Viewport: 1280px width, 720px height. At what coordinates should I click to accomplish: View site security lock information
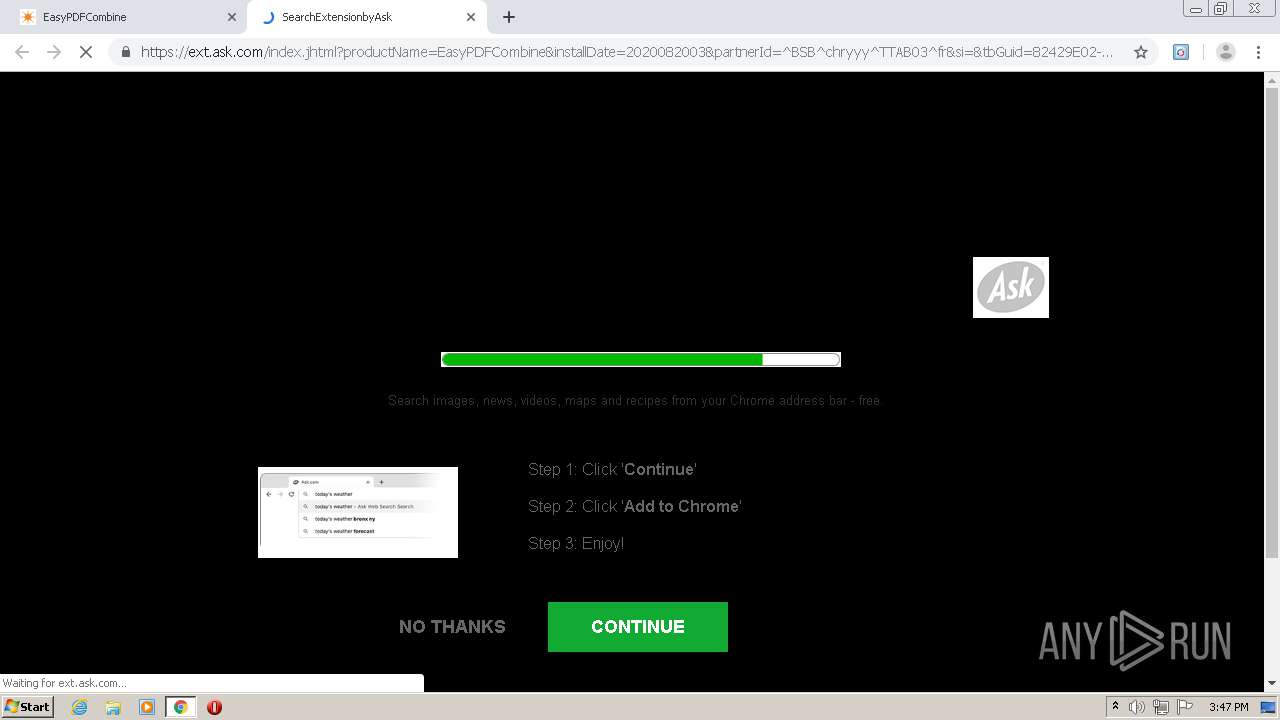(126, 52)
